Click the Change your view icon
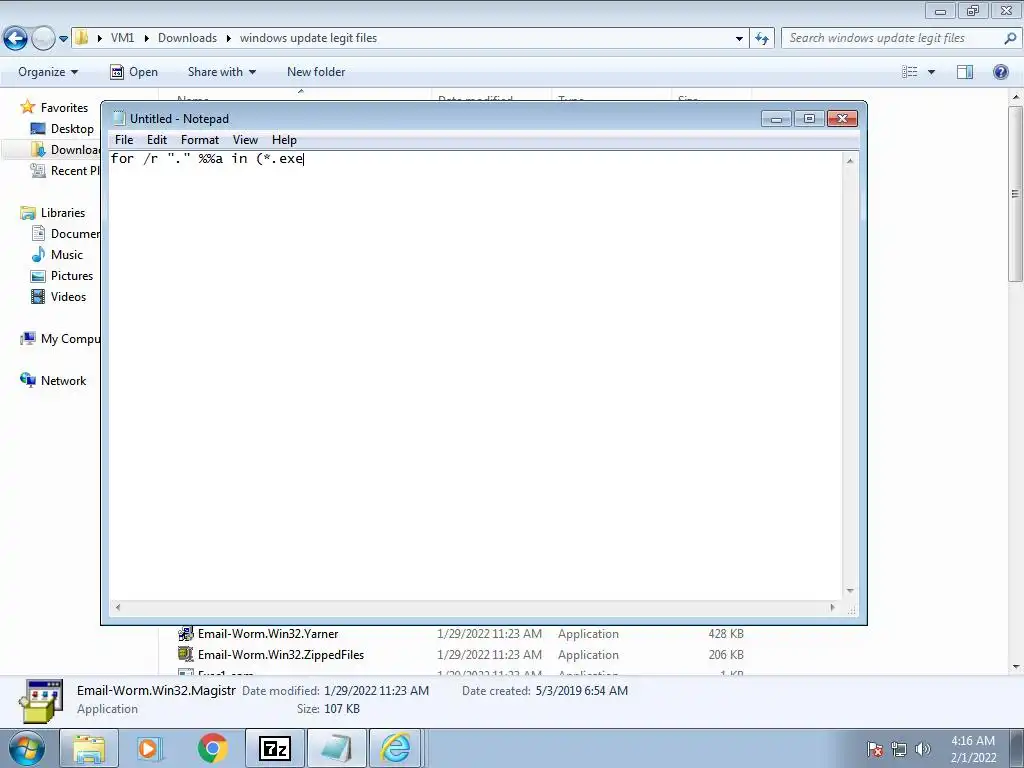This screenshot has height=768, width=1024. coord(910,72)
